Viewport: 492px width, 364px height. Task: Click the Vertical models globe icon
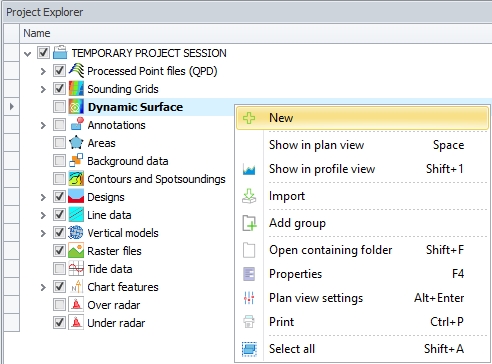coord(76,233)
